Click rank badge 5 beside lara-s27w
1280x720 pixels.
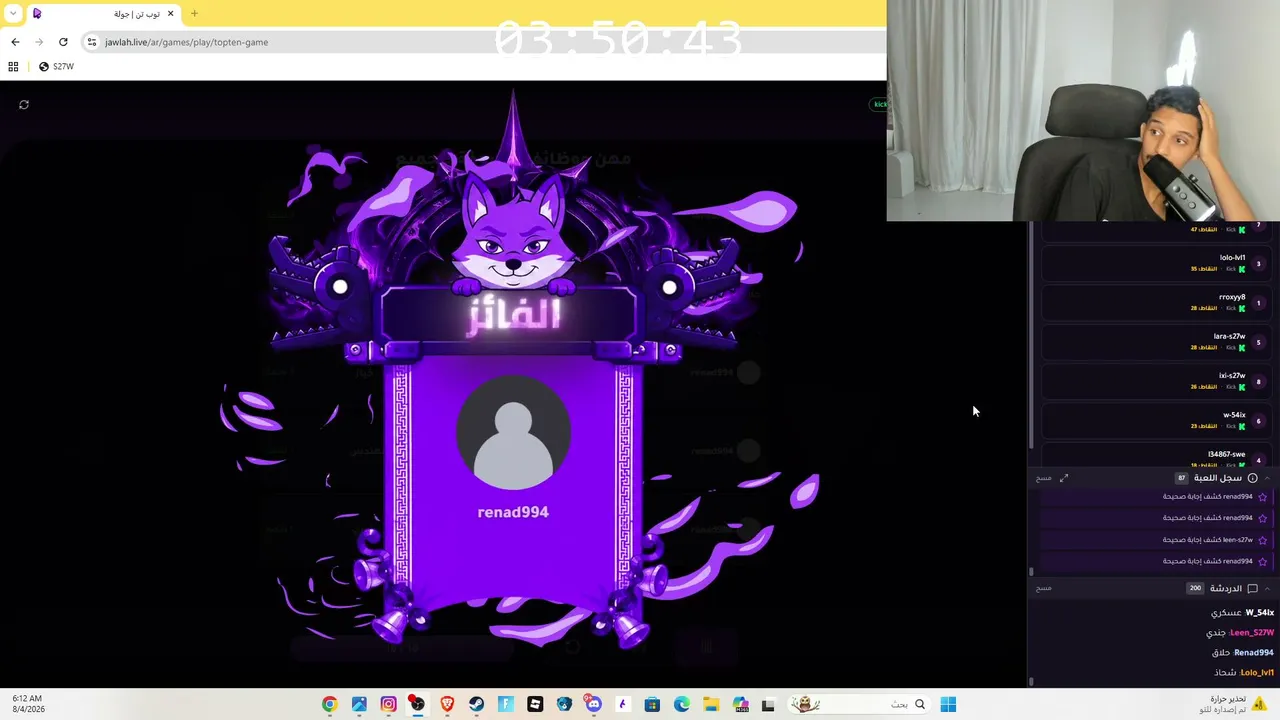pos(1259,343)
